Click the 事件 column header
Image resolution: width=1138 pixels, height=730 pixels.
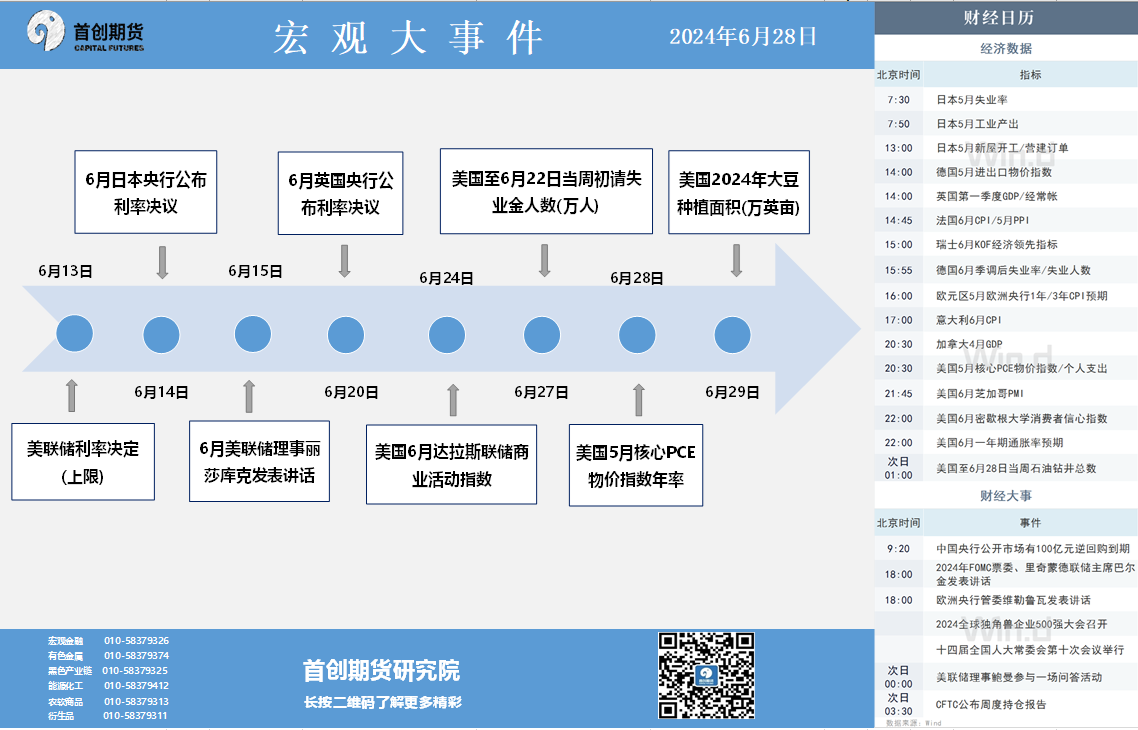(1031, 522)
